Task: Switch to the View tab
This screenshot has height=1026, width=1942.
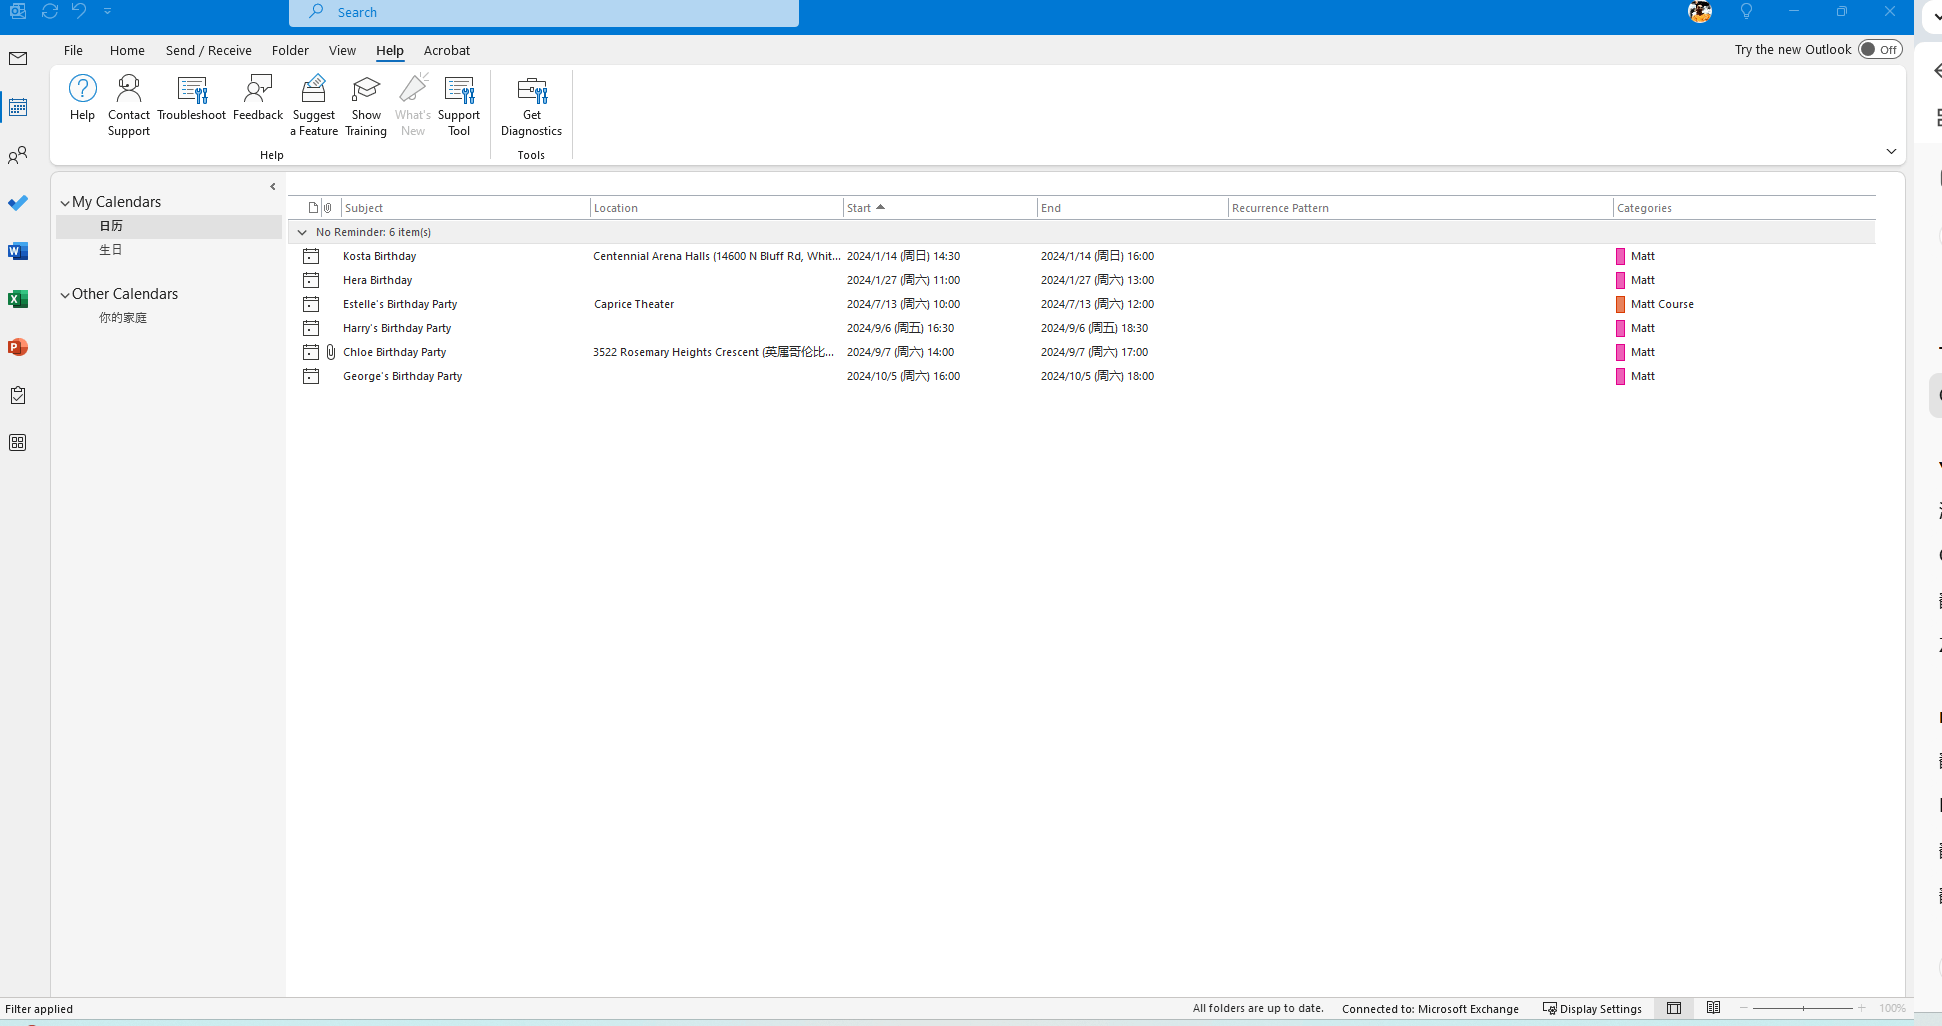Action: [342, 50]
